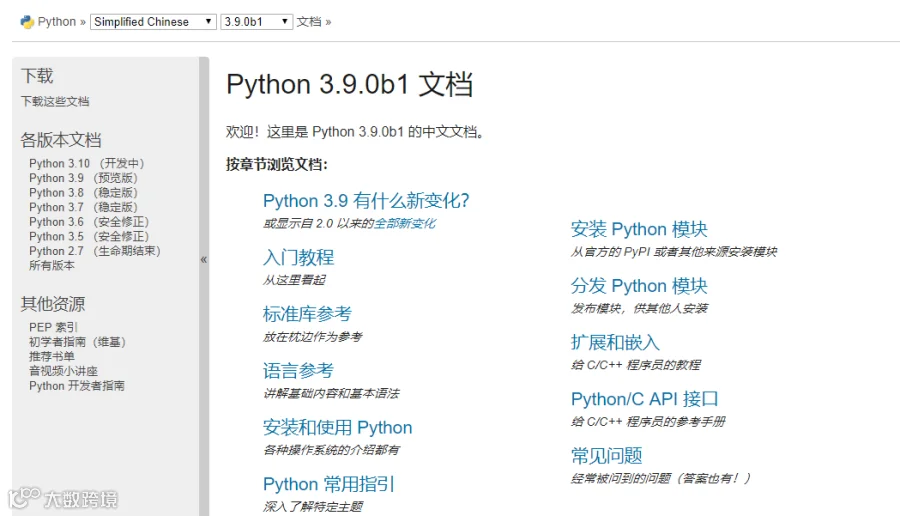Click the Python breadcrumb text link

click(57, 22)
